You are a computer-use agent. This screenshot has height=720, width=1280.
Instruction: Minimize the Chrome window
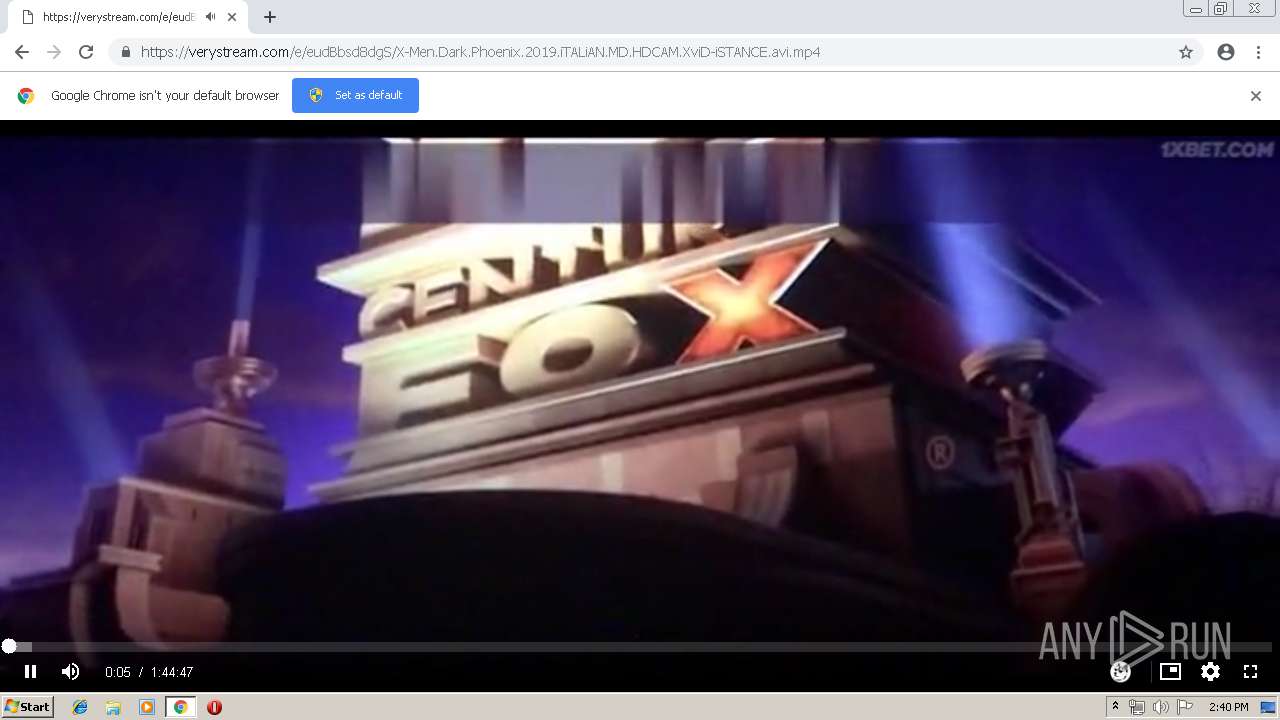[1196, 8]
